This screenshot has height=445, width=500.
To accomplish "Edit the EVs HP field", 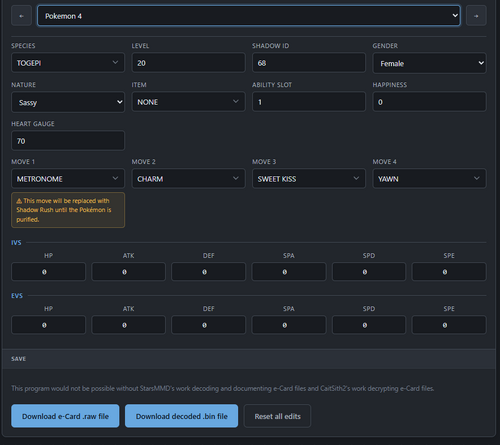I will (x=48, y=325).
